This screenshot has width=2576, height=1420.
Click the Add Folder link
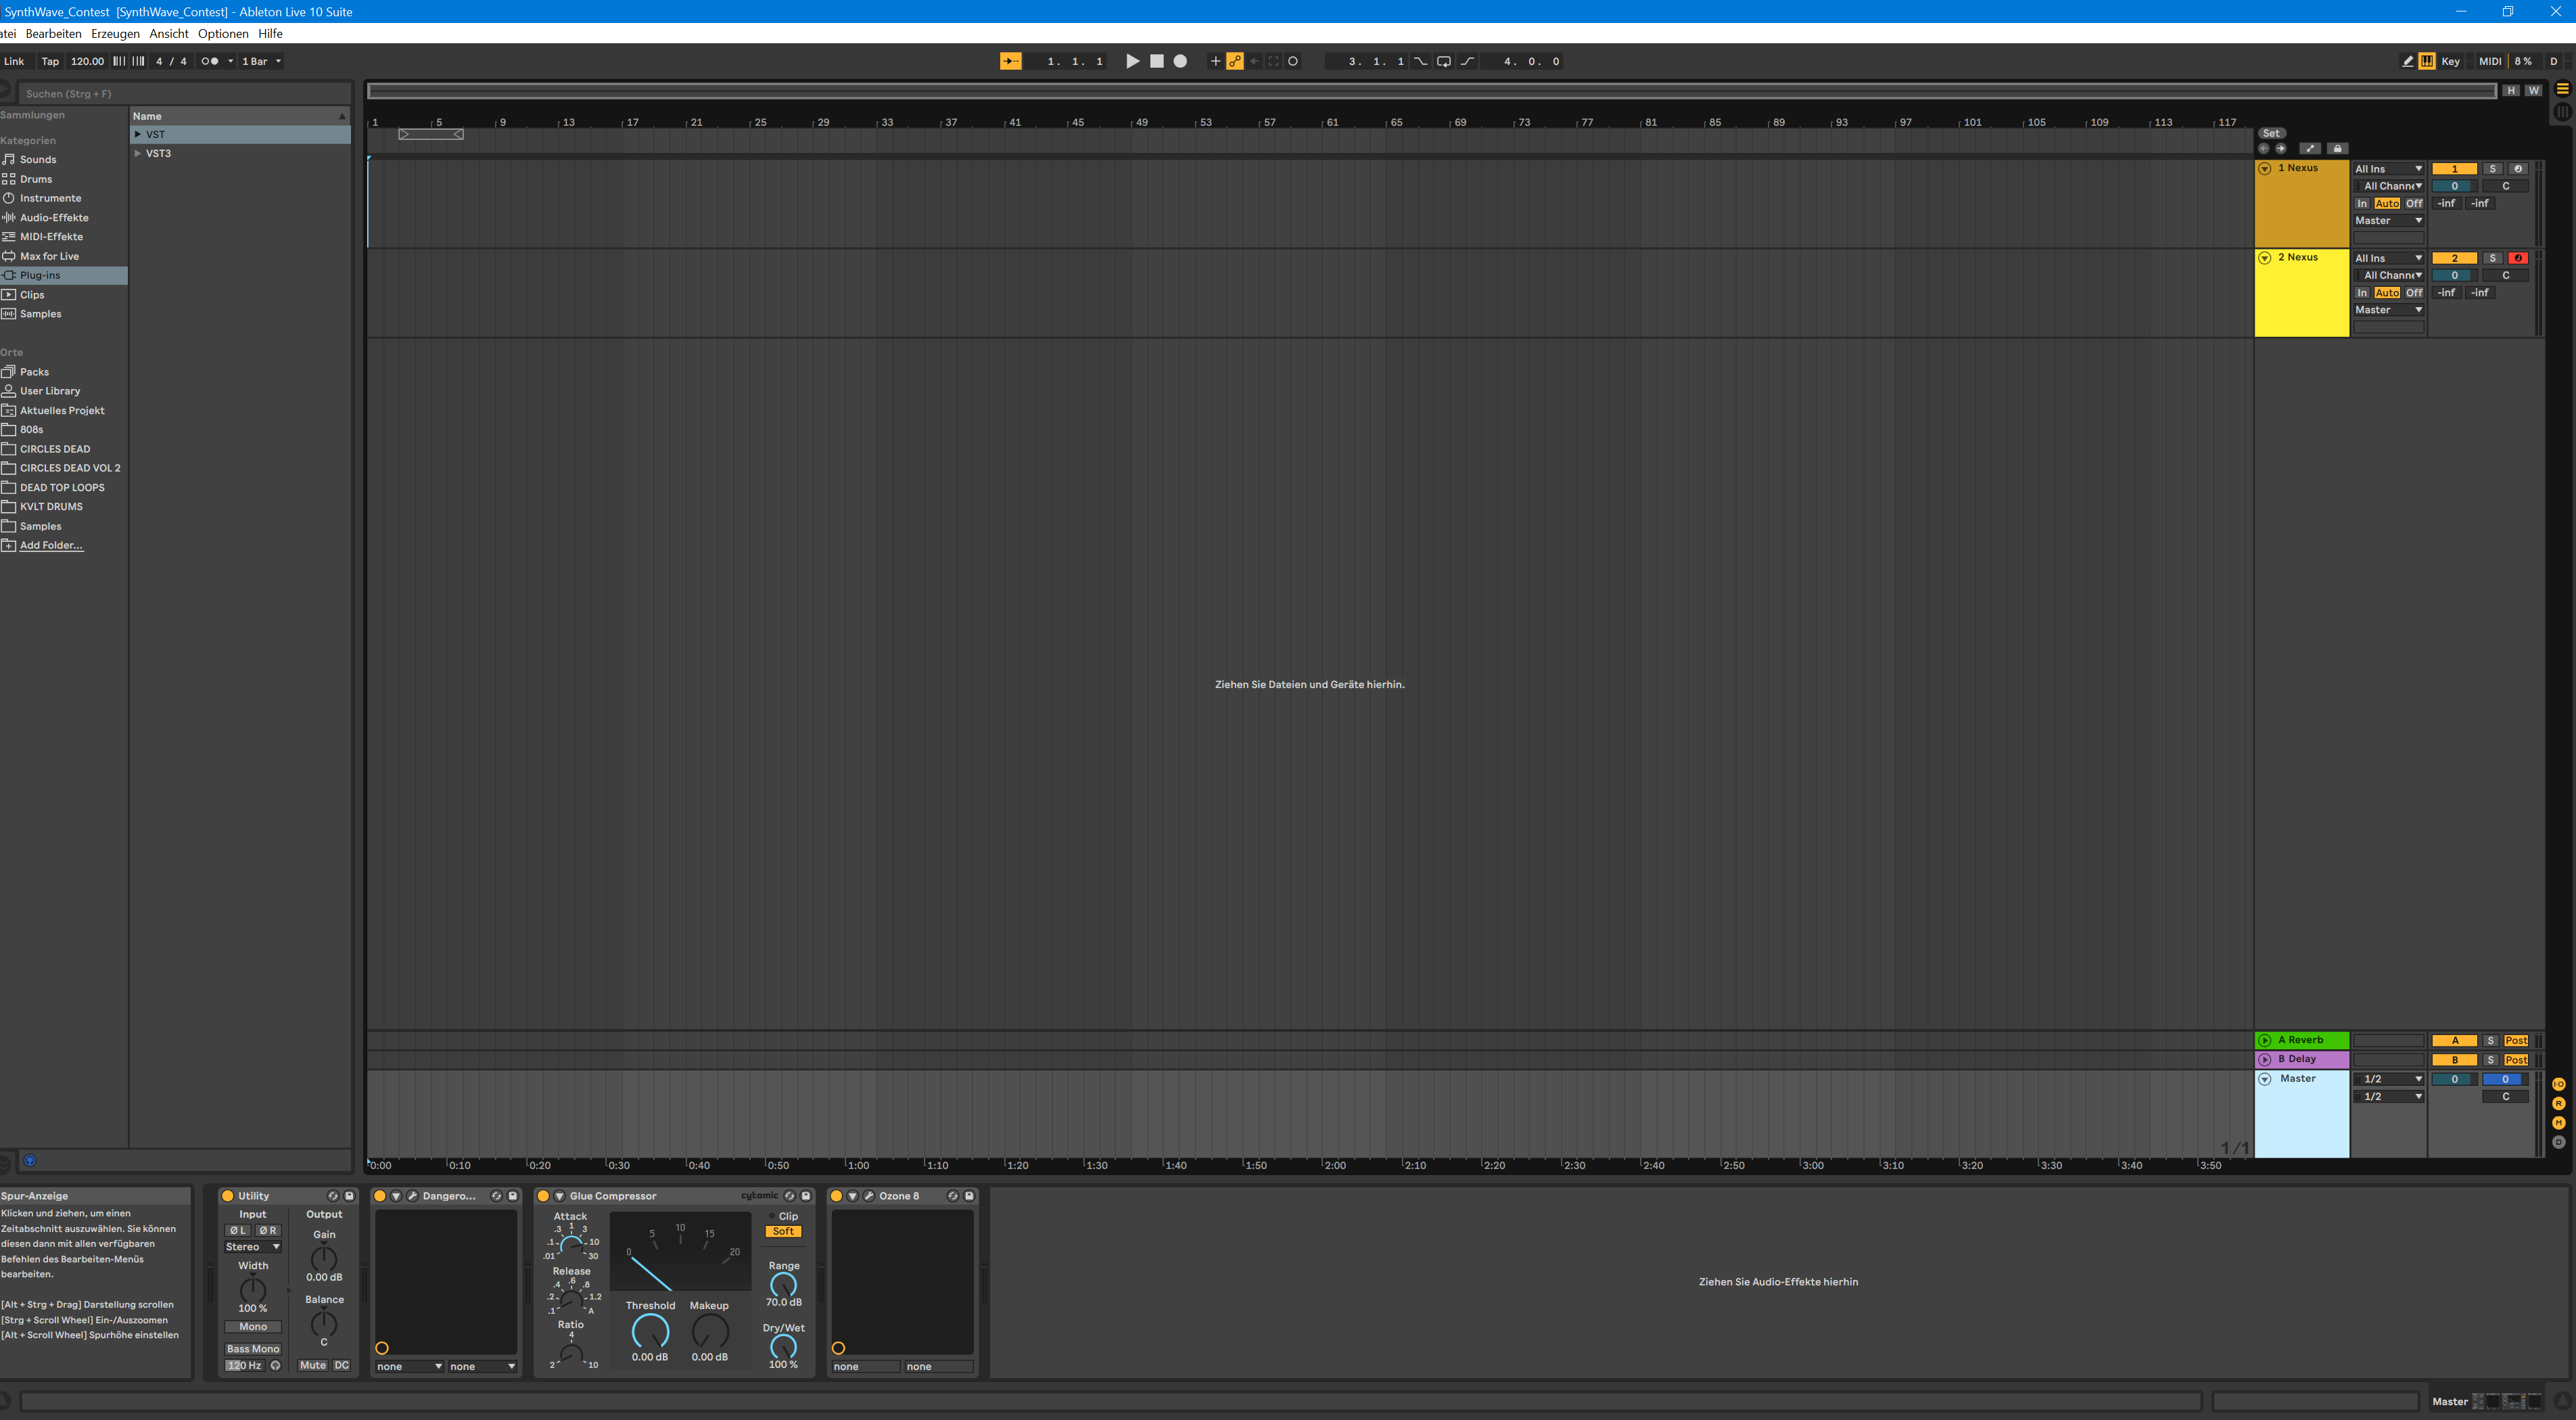tap(51, 545)
